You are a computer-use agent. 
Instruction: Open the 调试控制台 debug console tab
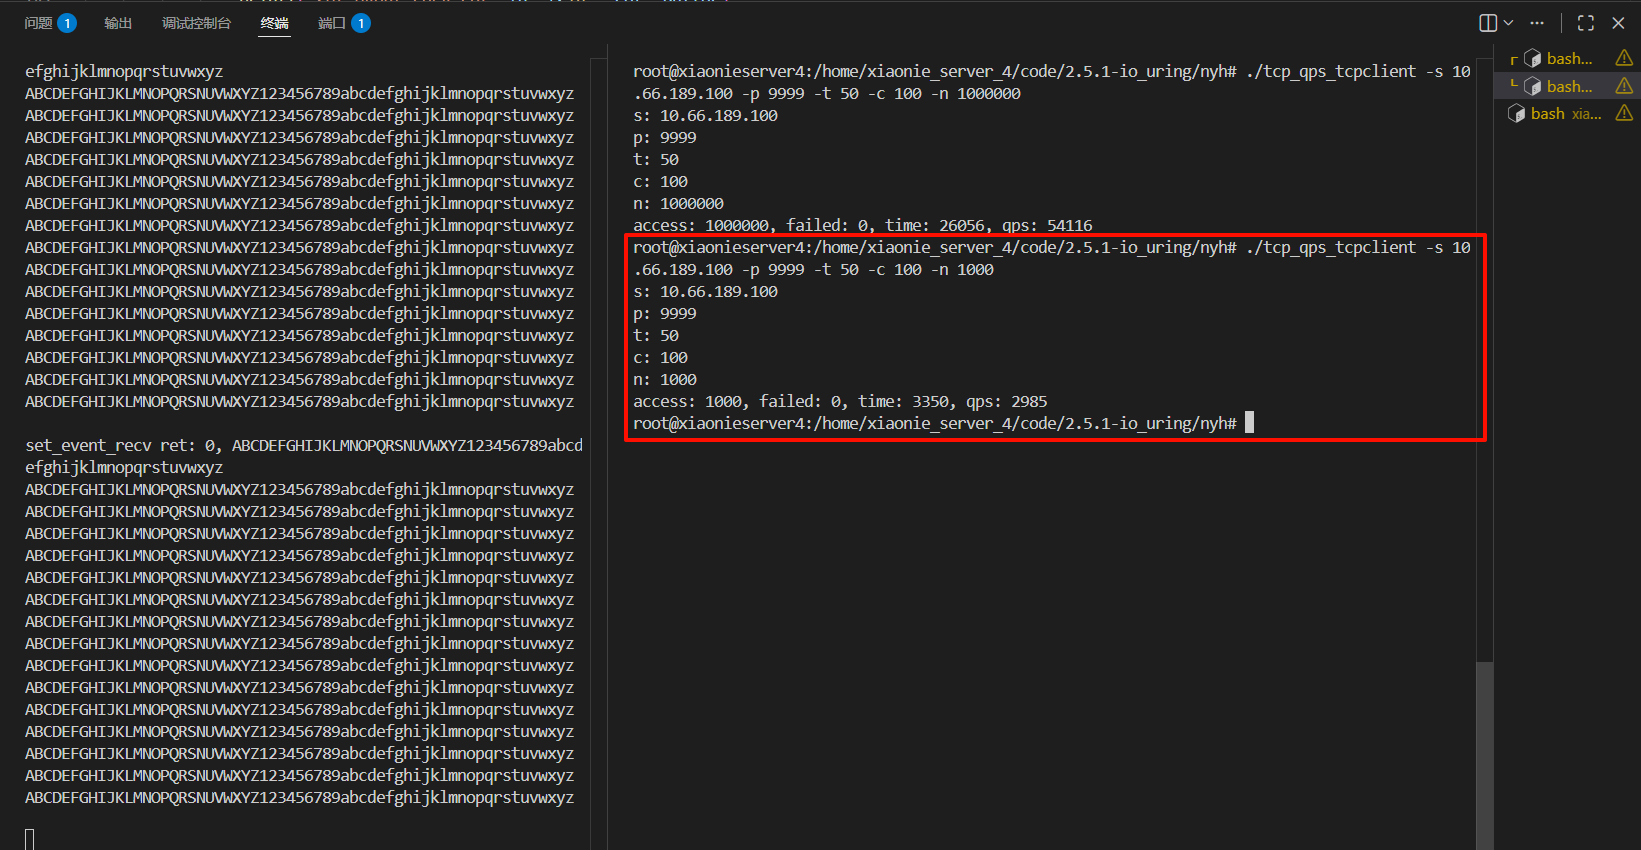point(196,23)
